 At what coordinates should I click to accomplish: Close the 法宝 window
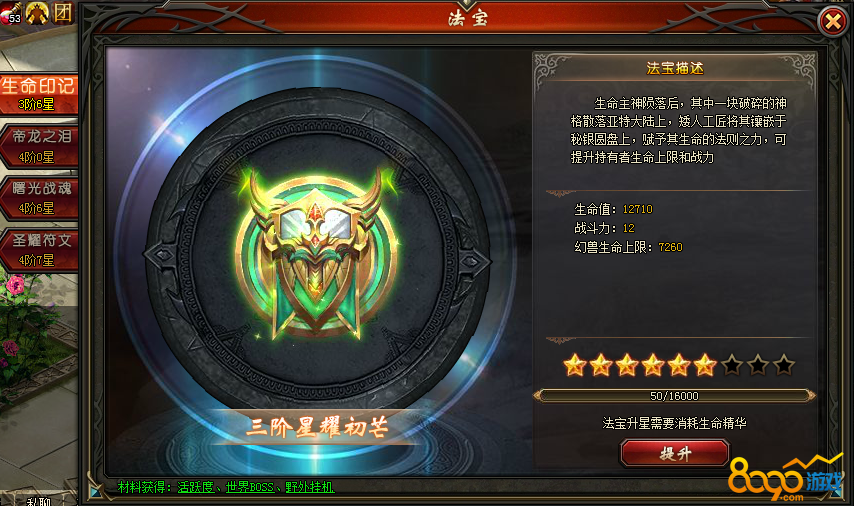point(833,21)
